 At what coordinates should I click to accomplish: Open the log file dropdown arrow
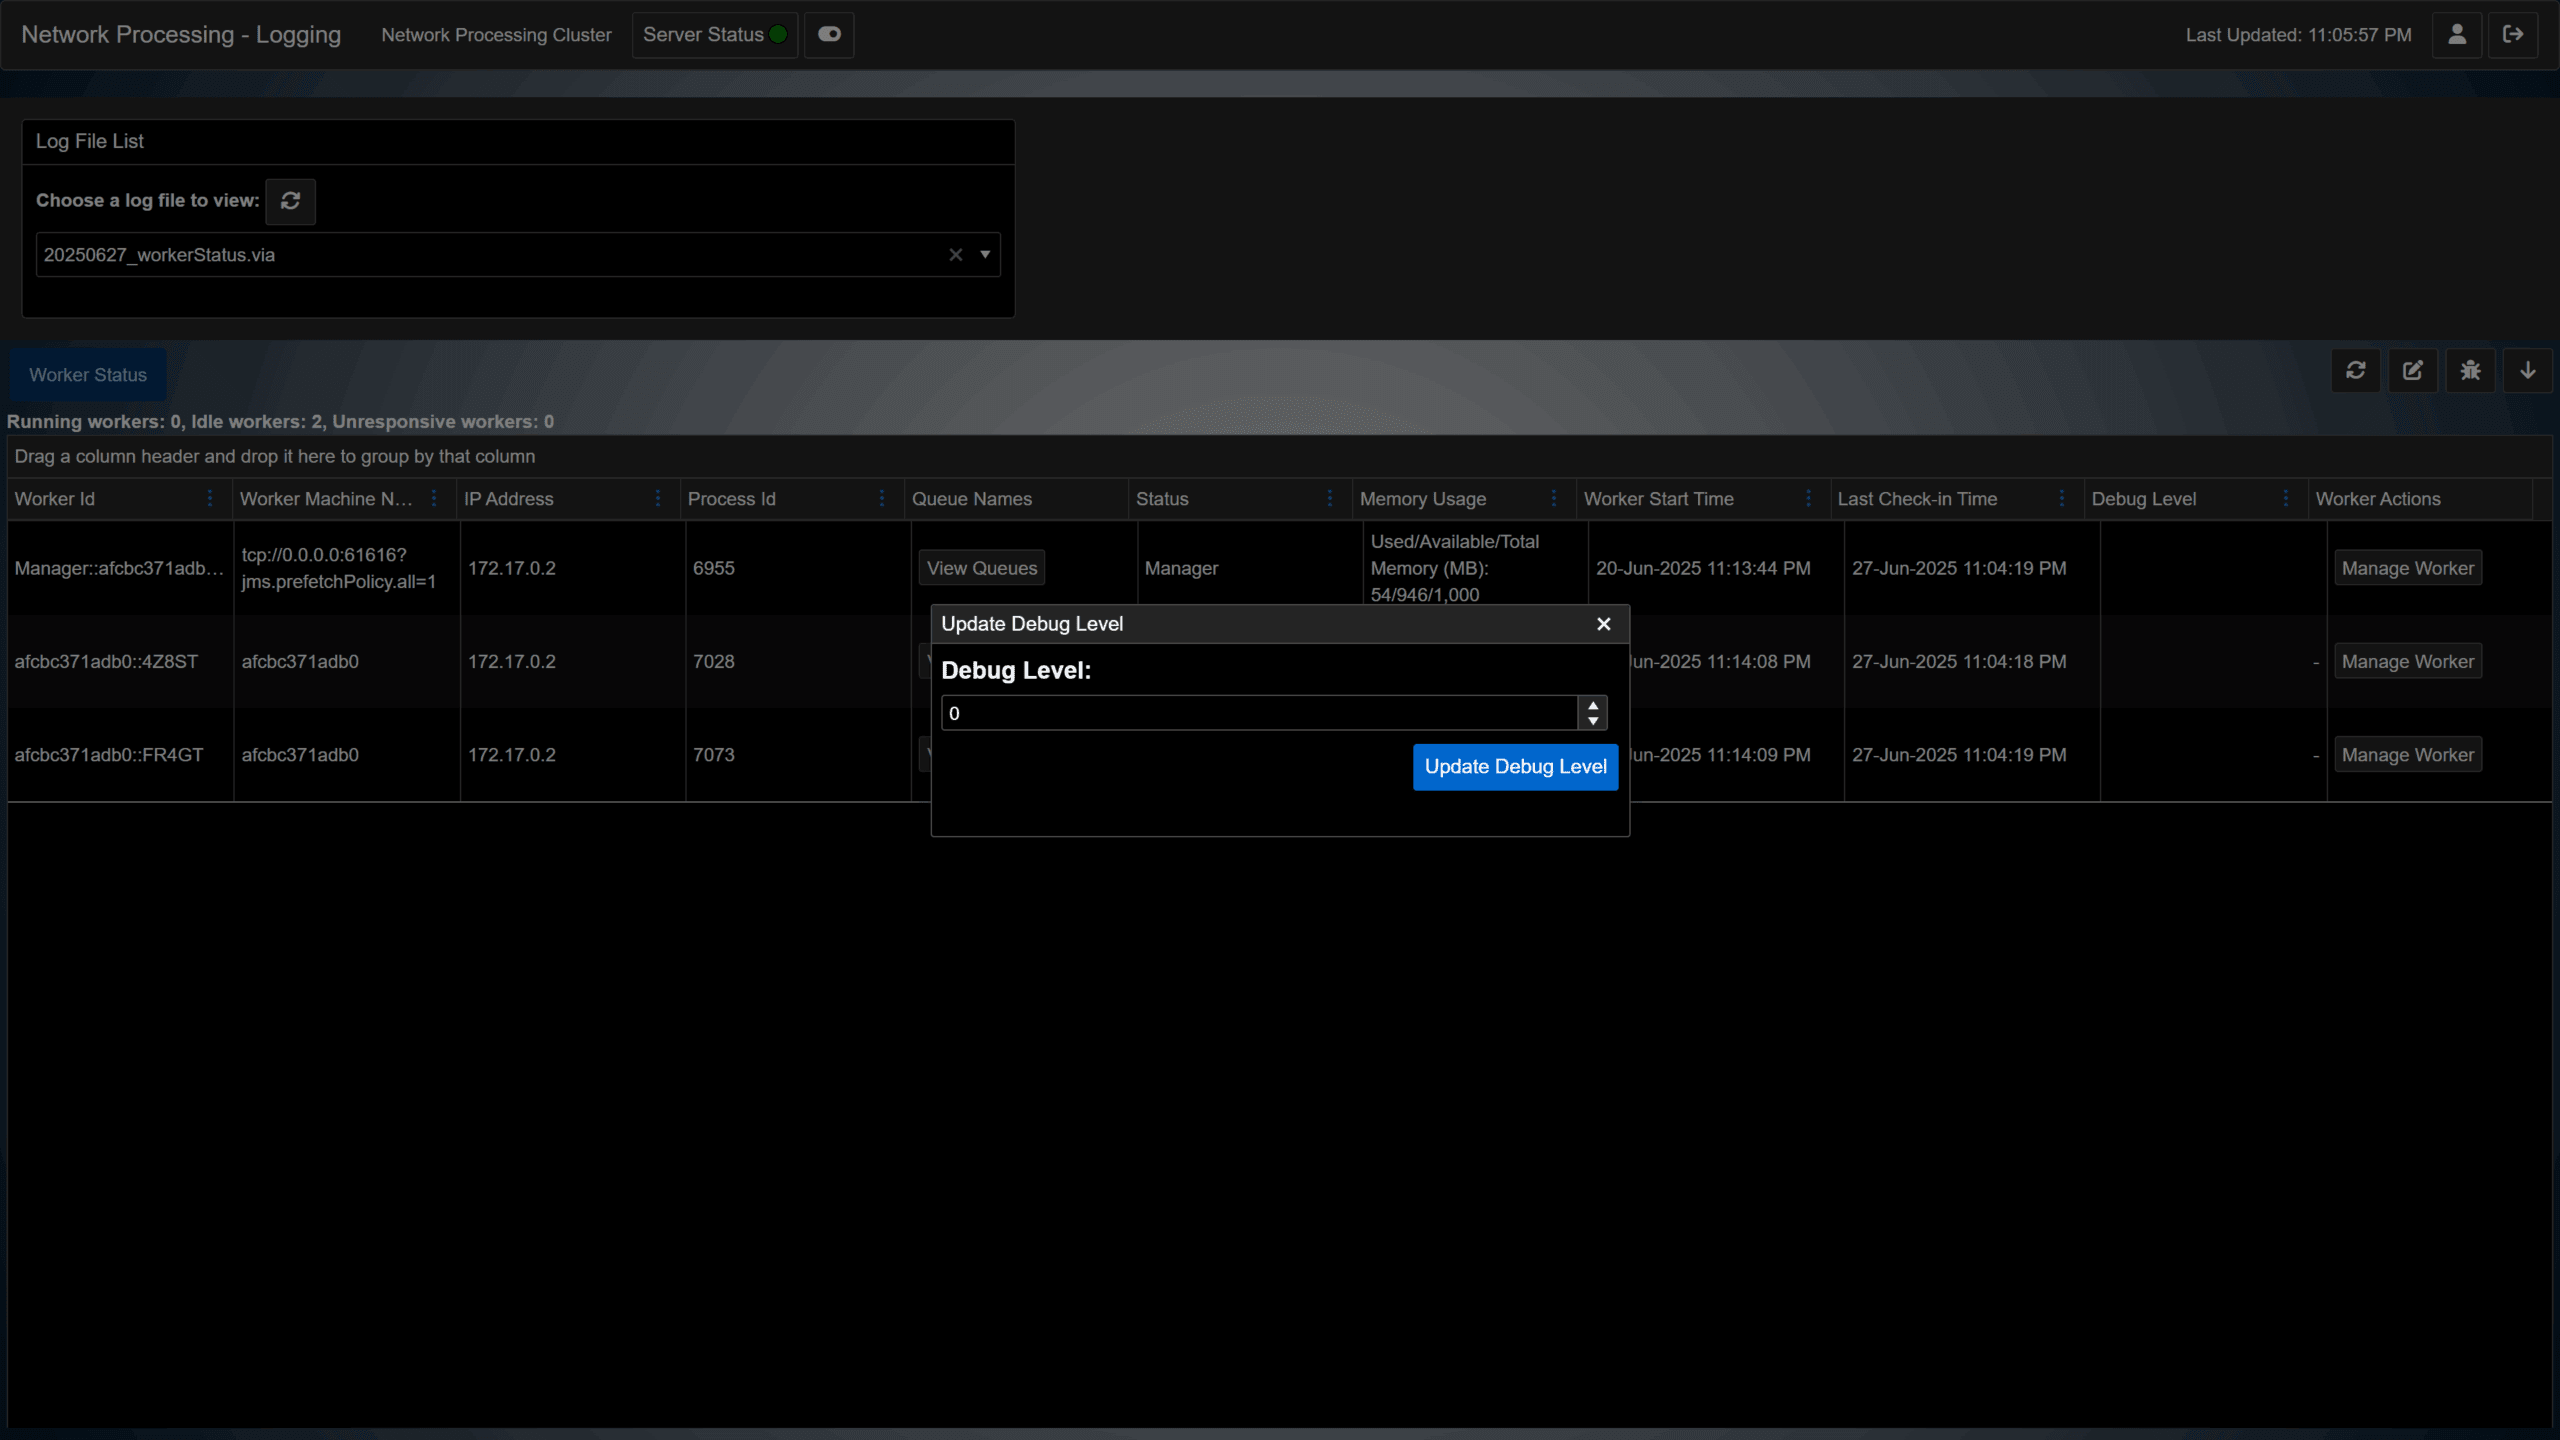[985, 255]
